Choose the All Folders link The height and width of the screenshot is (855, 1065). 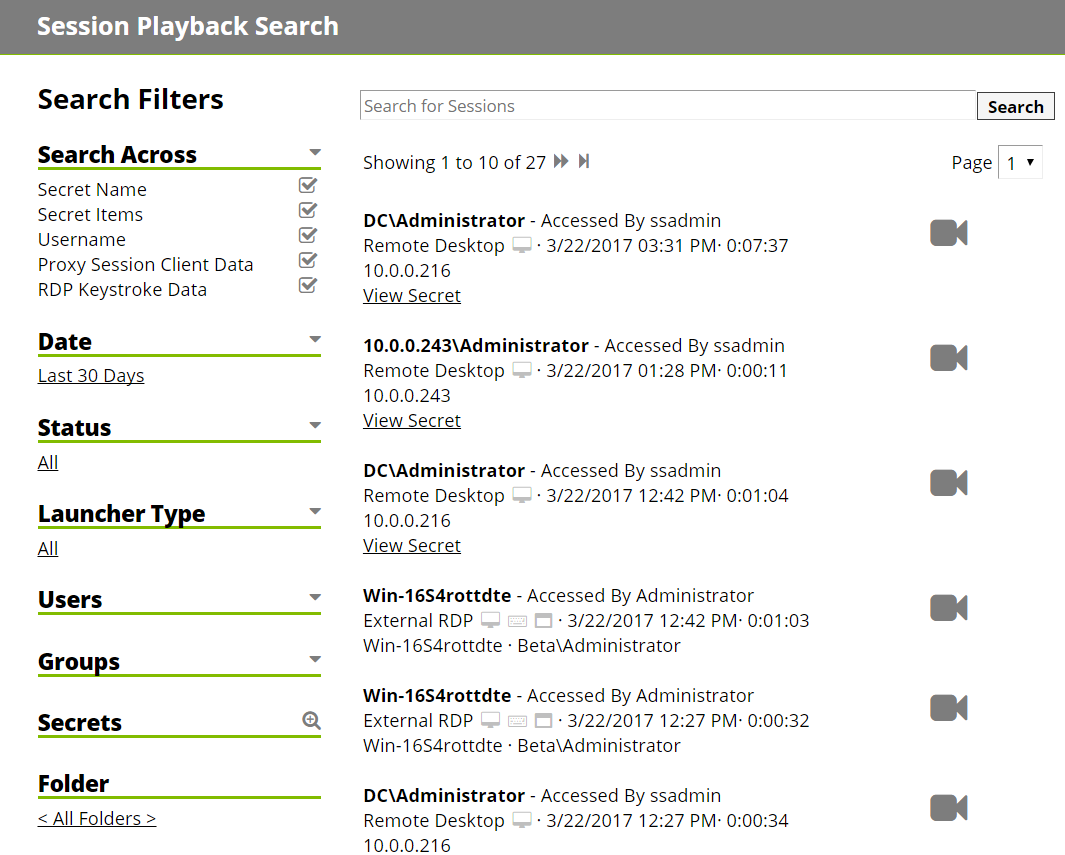coord(97,819)
